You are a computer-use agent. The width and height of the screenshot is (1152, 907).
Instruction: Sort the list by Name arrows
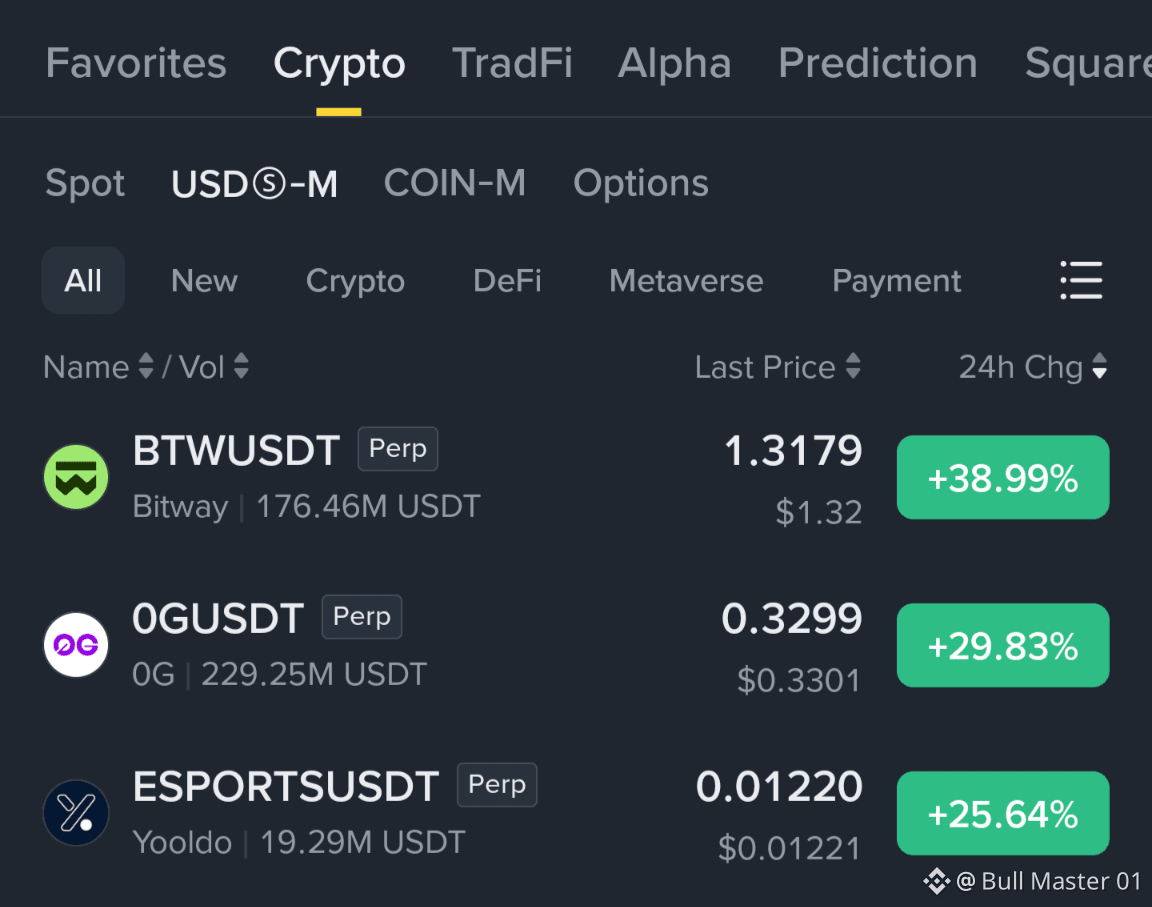146,366
